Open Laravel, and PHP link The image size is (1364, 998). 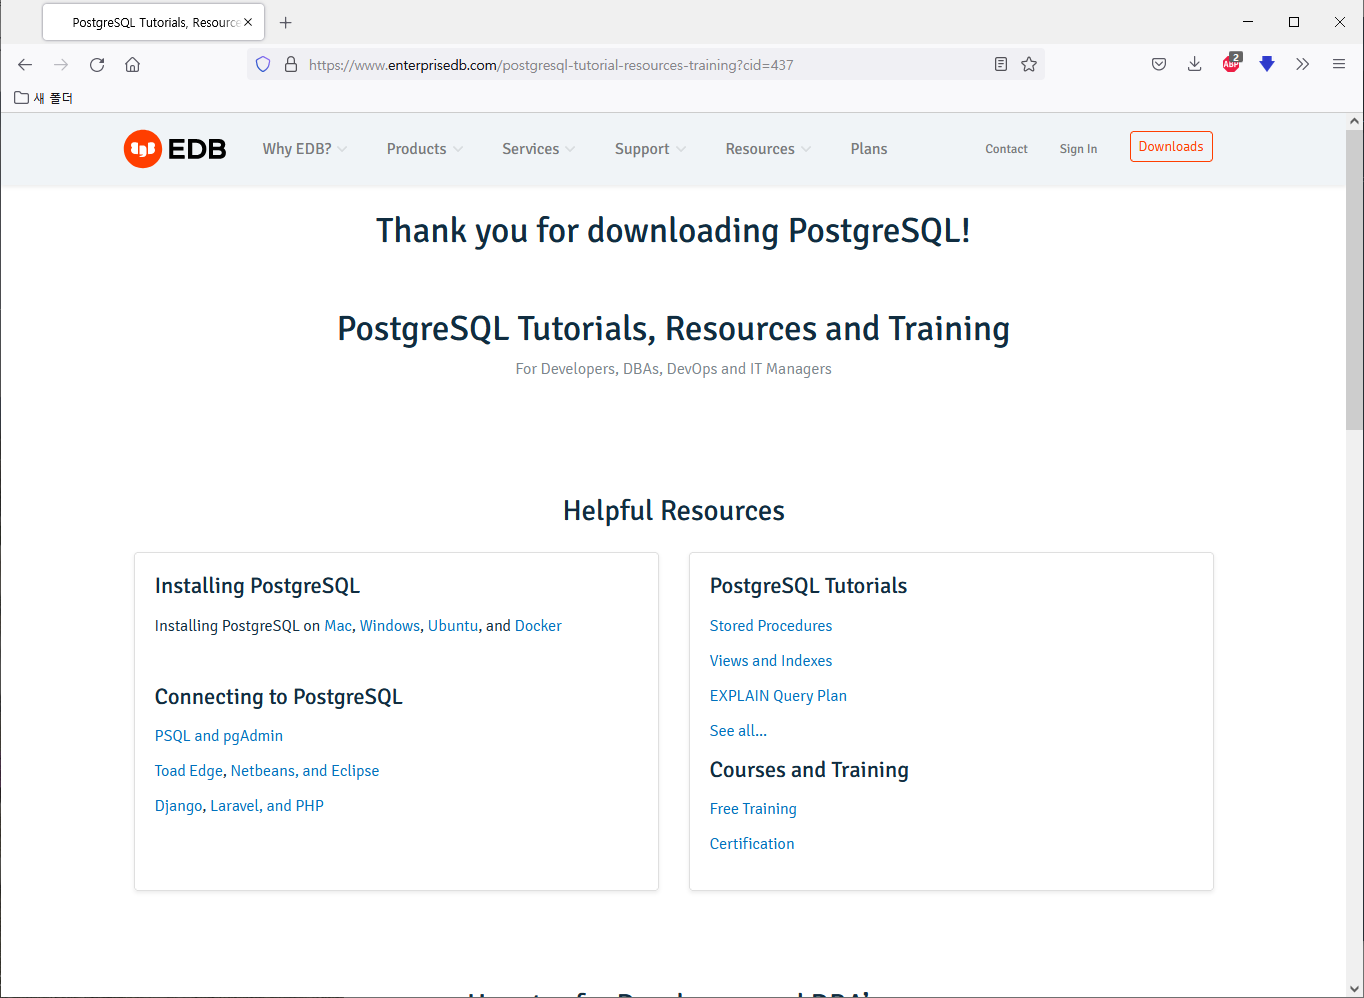click(x=267, y=806)
